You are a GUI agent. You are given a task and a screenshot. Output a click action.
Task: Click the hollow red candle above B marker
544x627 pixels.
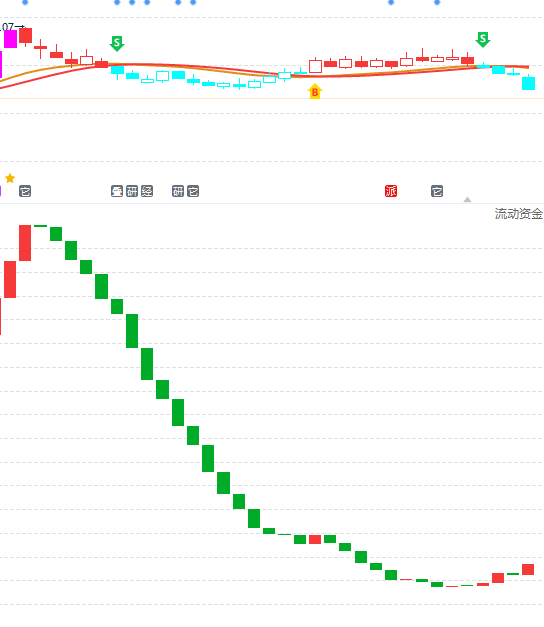[315, 66]
